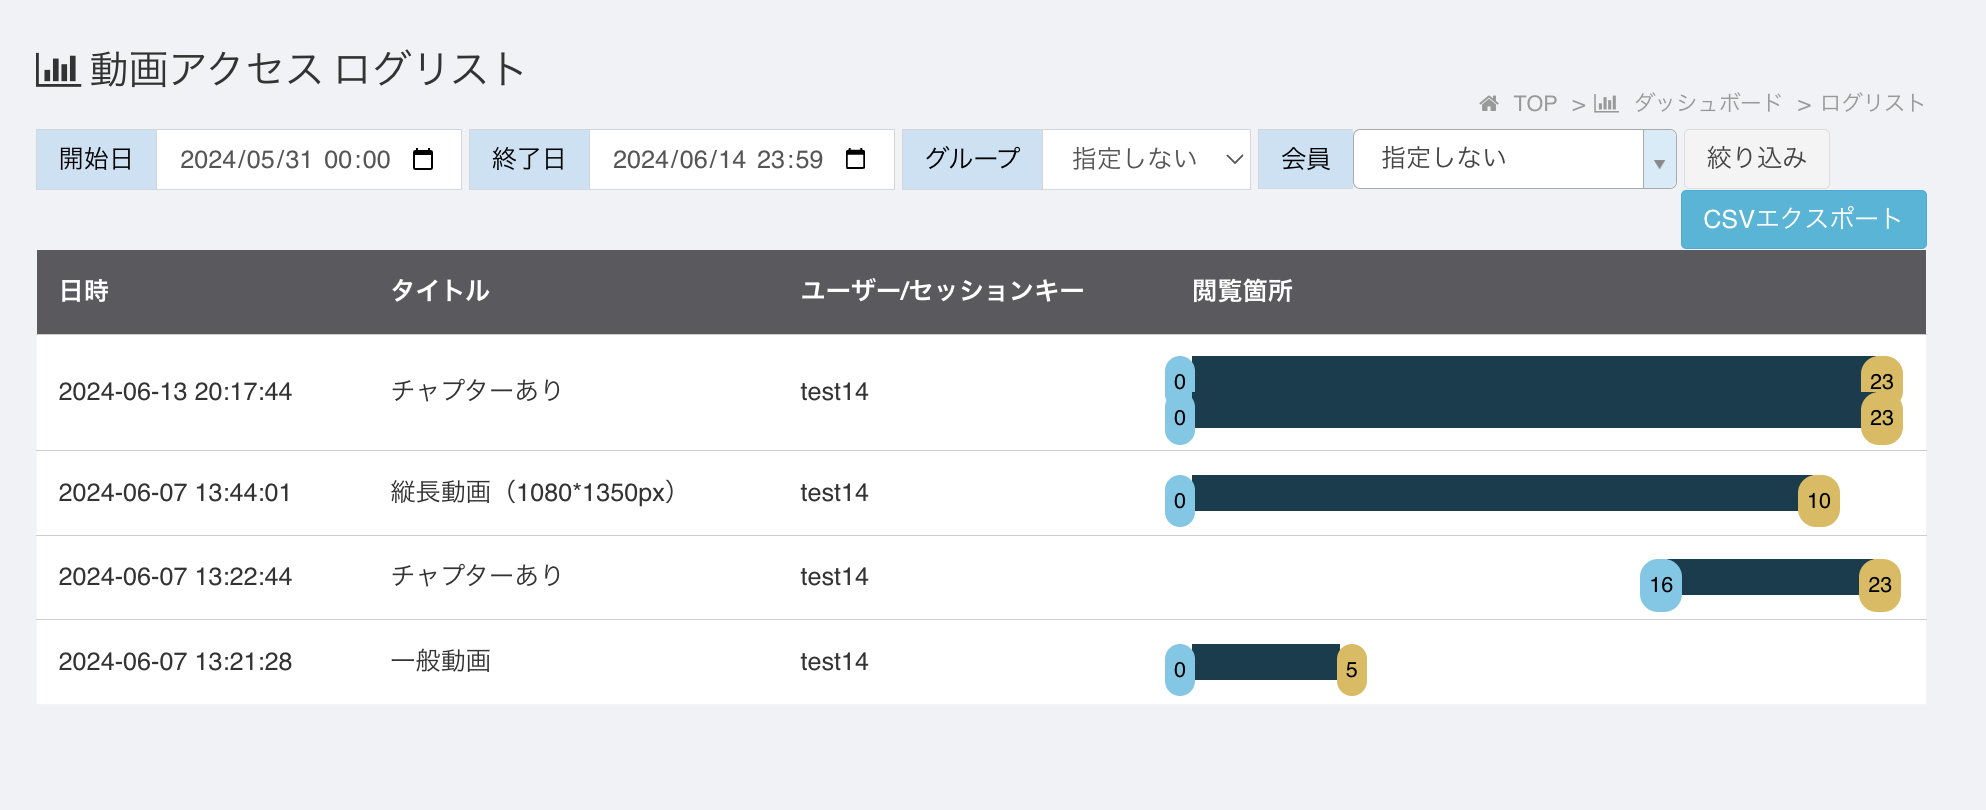Click the 0 start marker in 一般動画 row
This screenshot has width=1986, height=810.
coord(1180,670)
